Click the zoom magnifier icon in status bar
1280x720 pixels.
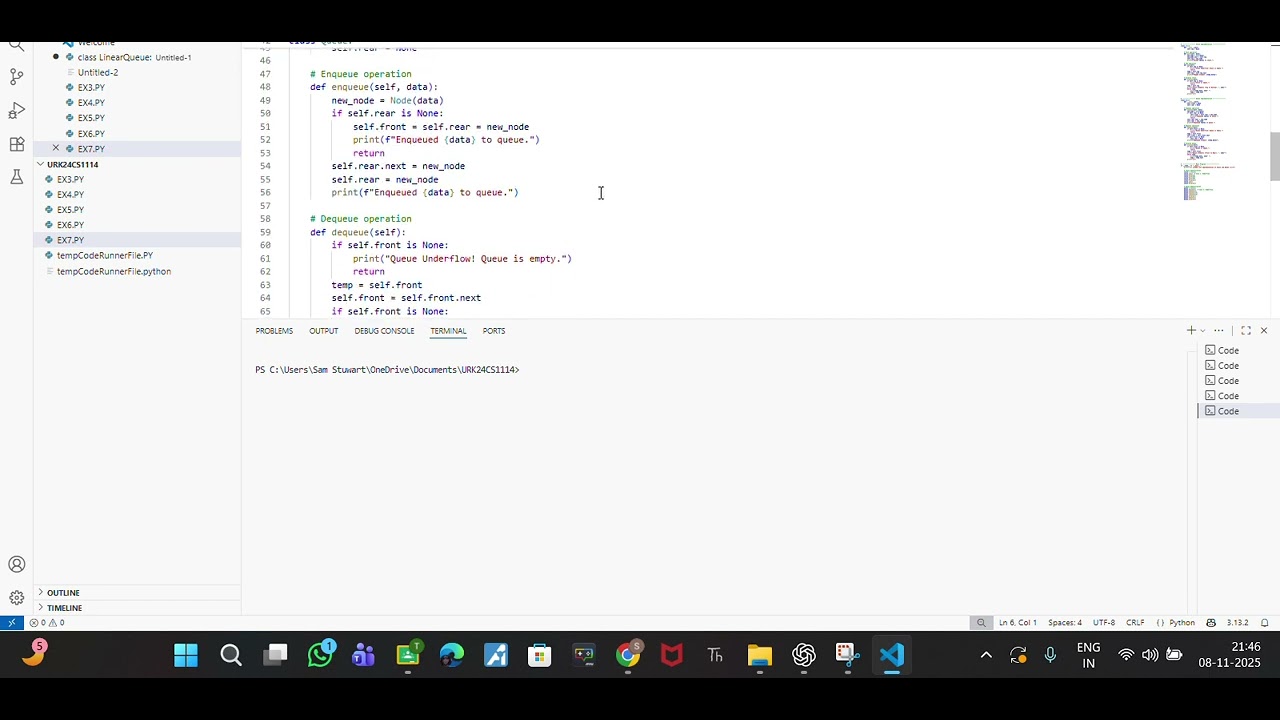[x=981, y=622]
